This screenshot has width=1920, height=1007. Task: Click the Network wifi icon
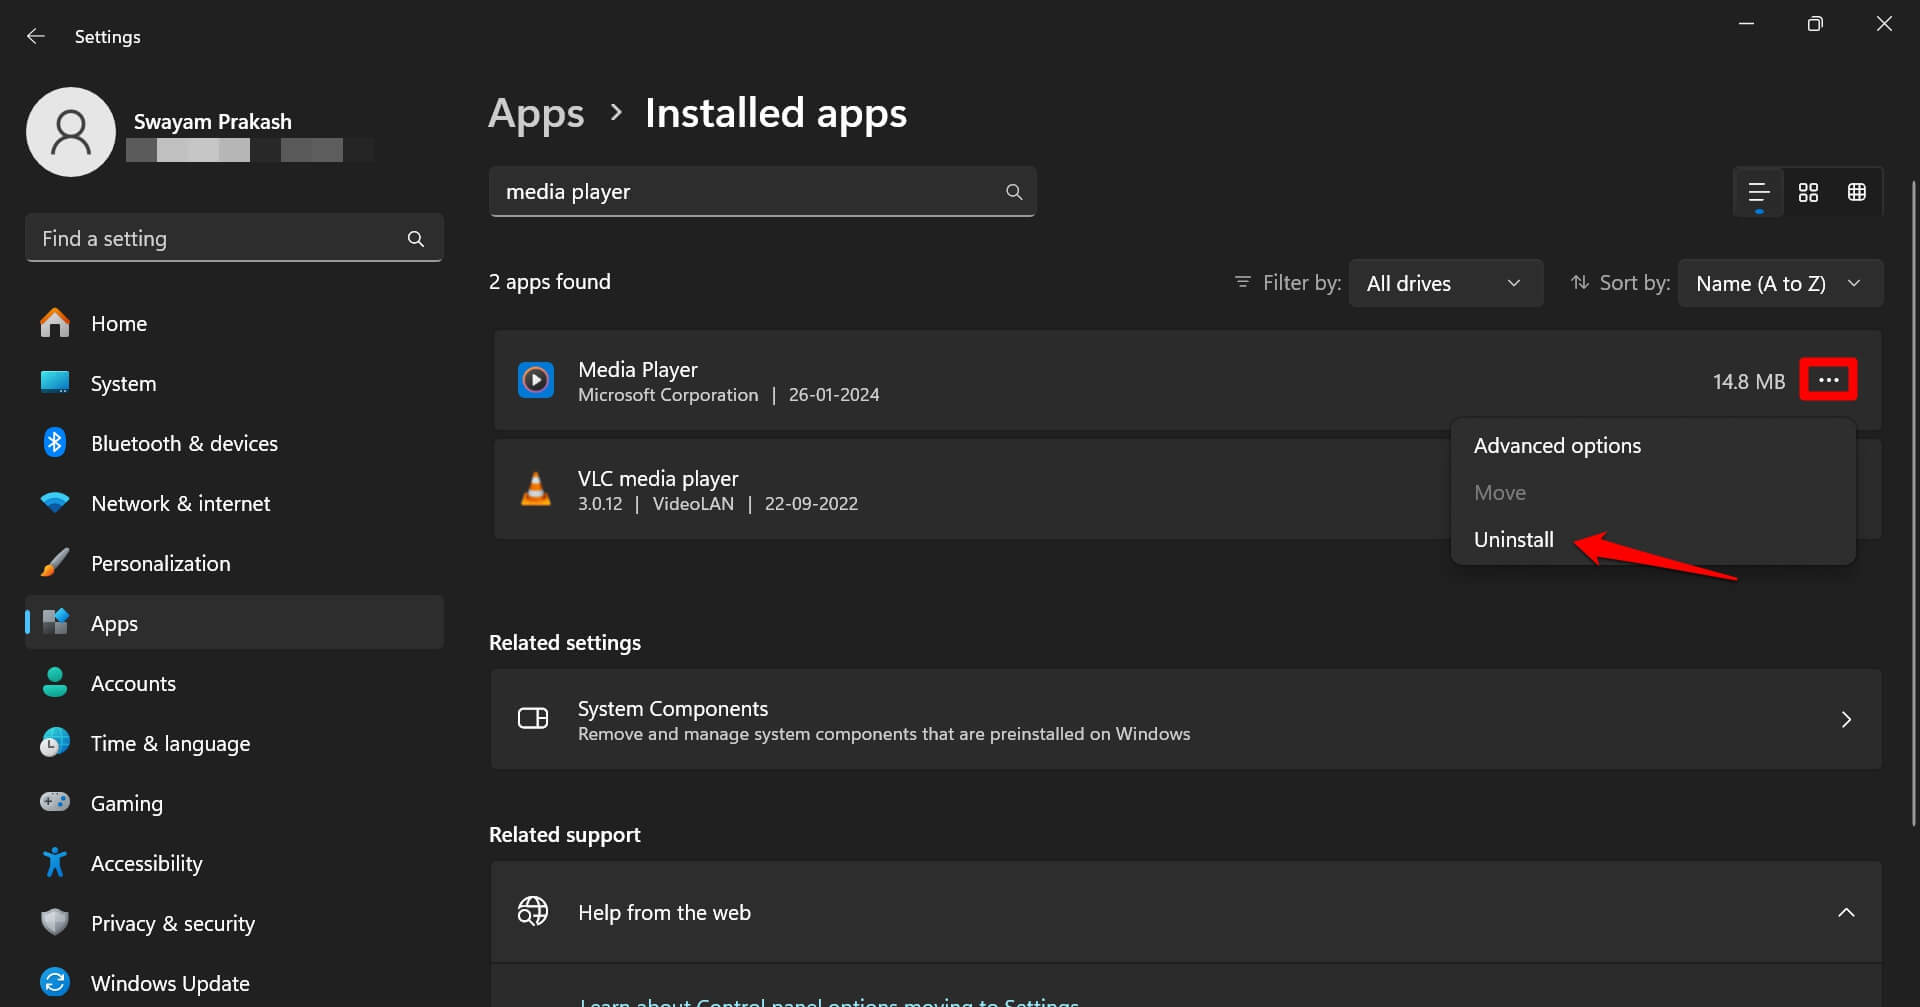click(x=55, y=502)
